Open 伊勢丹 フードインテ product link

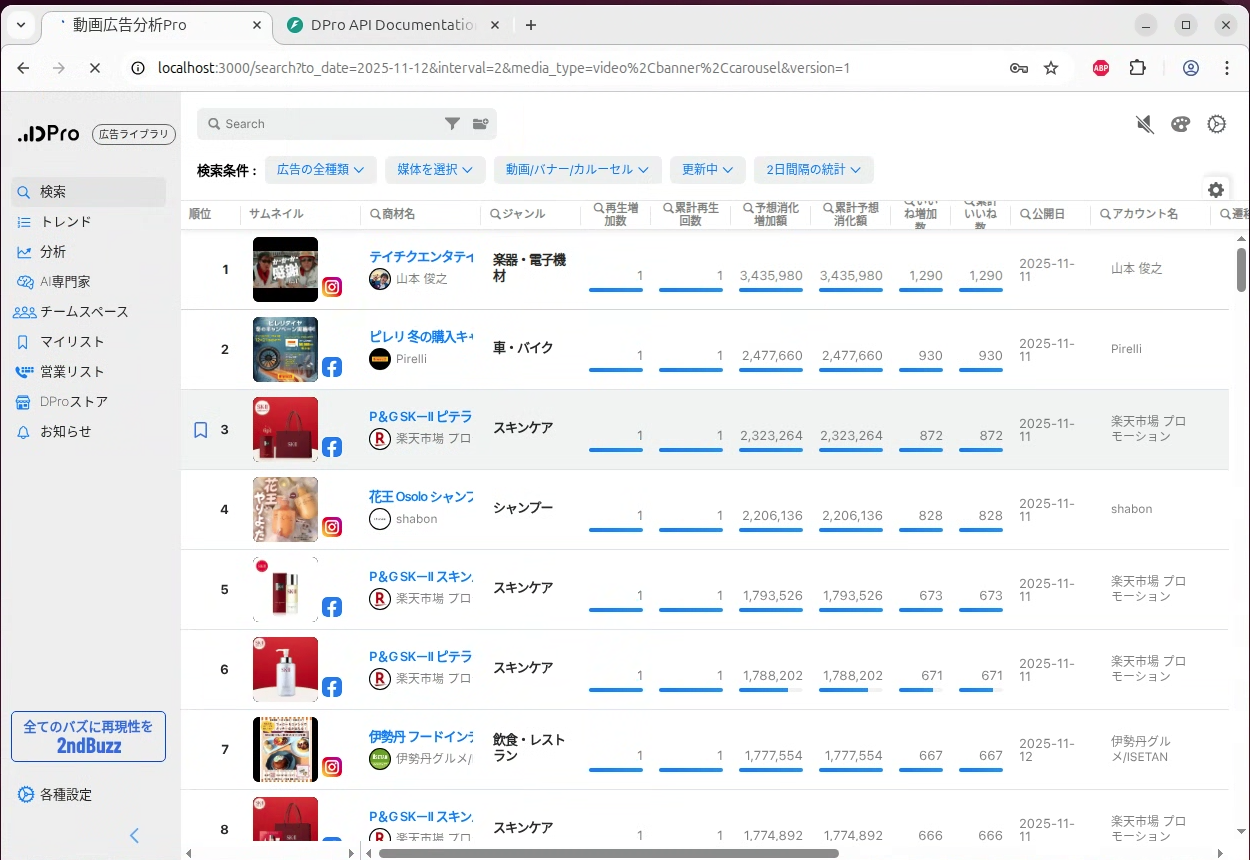point(421,737)
